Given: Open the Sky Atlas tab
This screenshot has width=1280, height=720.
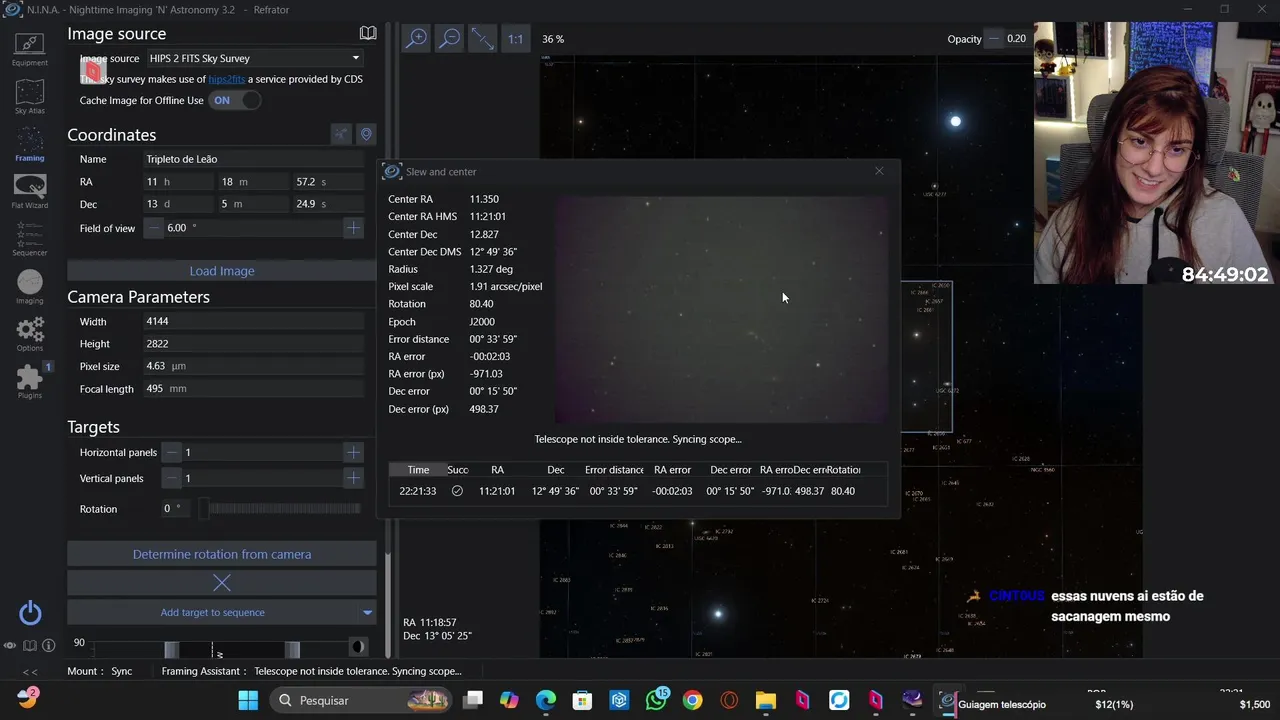Looking at the screenshot, I should [x=29, y=97].
